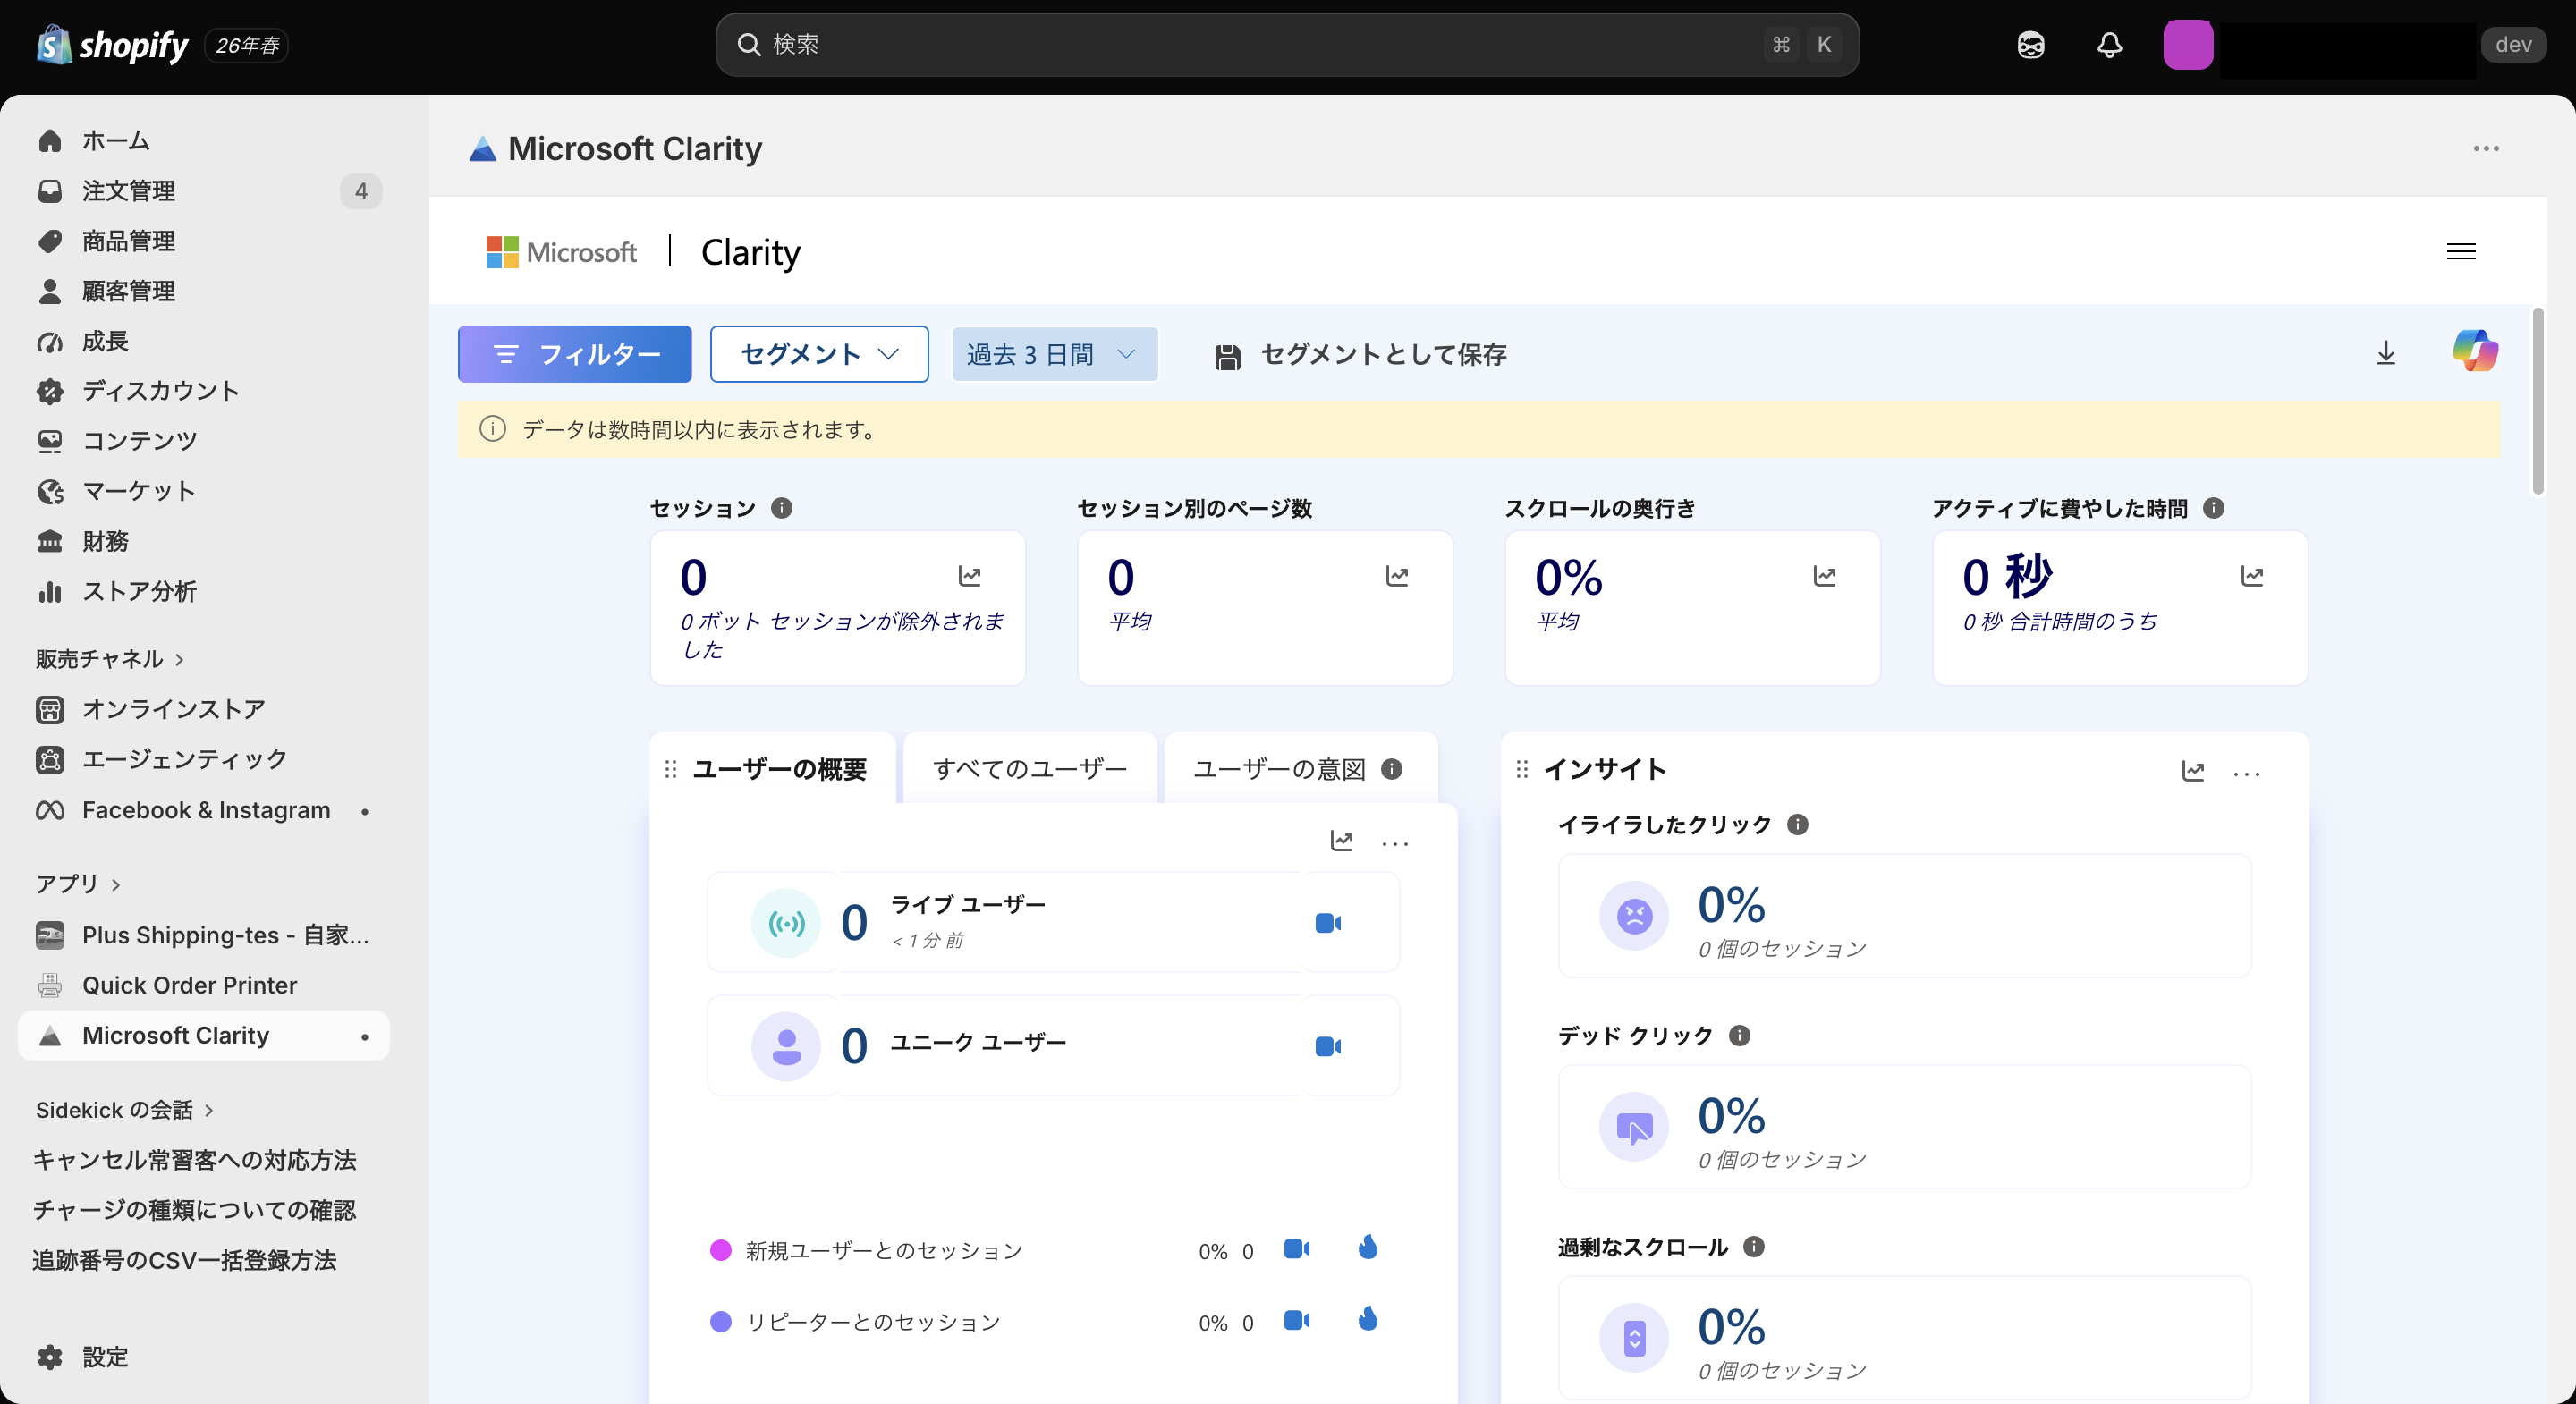2576x1404 pixels.
Task: Open trend chart in ユーザーの概要 panel
Action: click(x=1342, y=841)
